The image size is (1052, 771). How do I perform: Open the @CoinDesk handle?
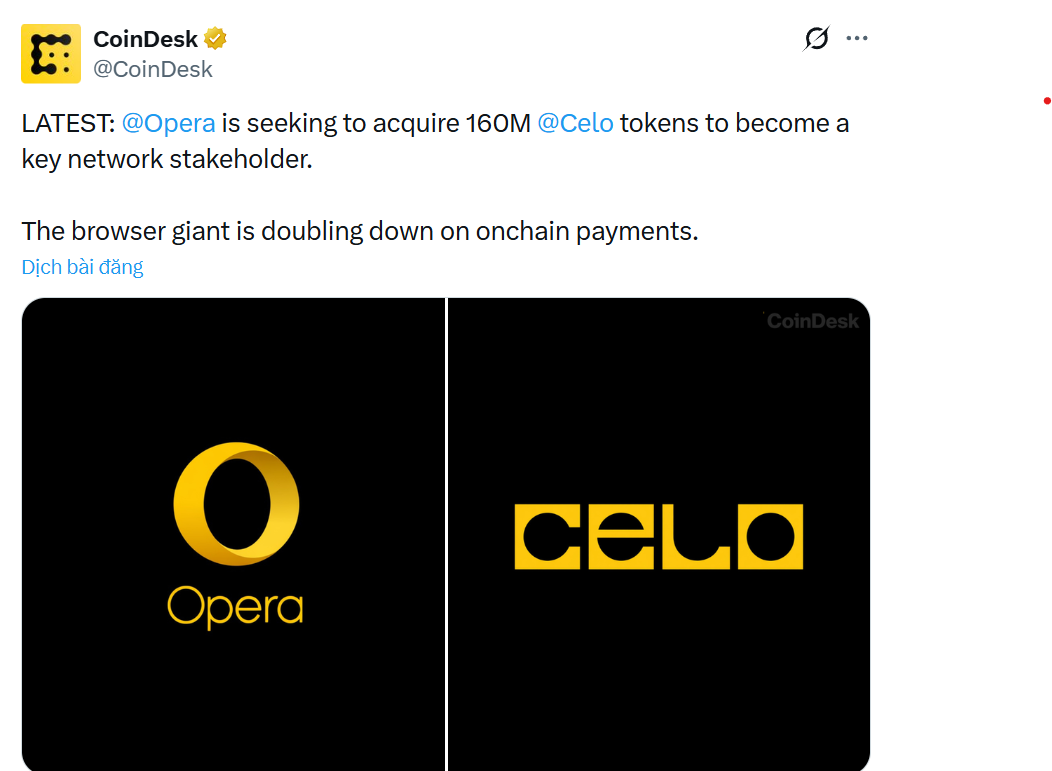pos(152,69)
